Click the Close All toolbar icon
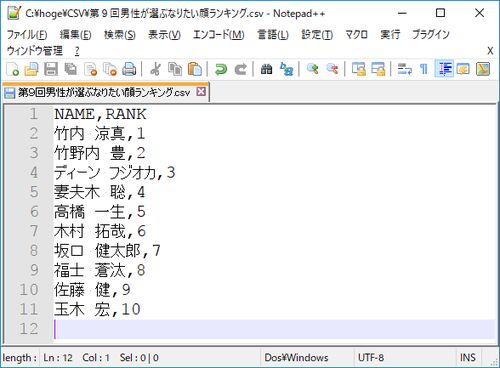The width and height of the screenshot is (500, 368). point(110,69)
